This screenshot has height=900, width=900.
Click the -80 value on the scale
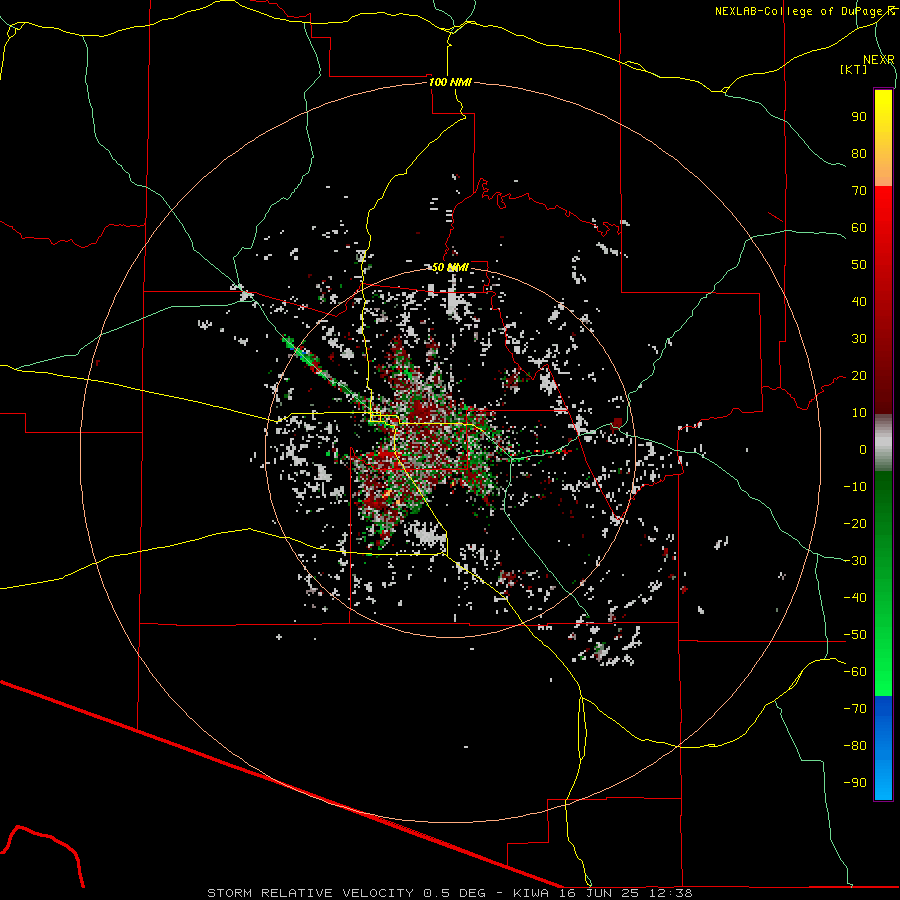tap(855, 746)
